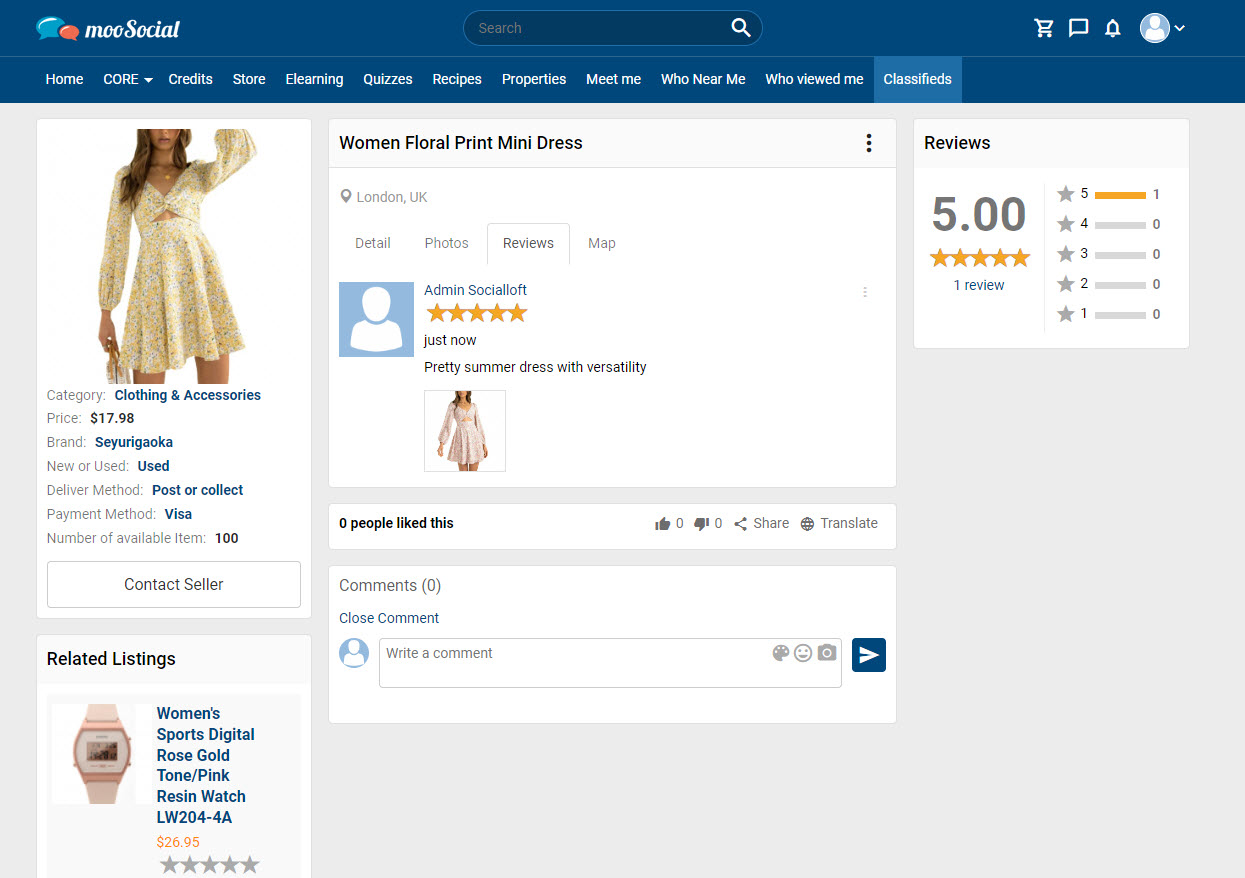This screenshot has width=1245, height=878.
Task: Open Clothing & Accessories category link
Action: pyautogui.click(x=188, y=395)
